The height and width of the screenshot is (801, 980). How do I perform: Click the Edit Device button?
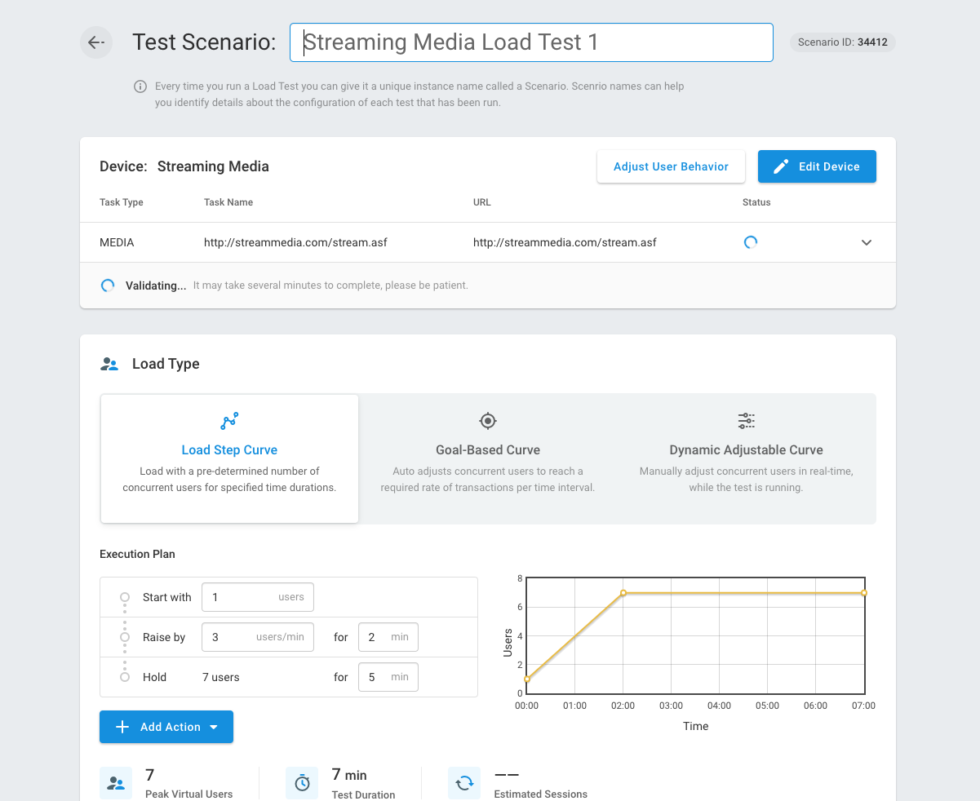(817, 166)
